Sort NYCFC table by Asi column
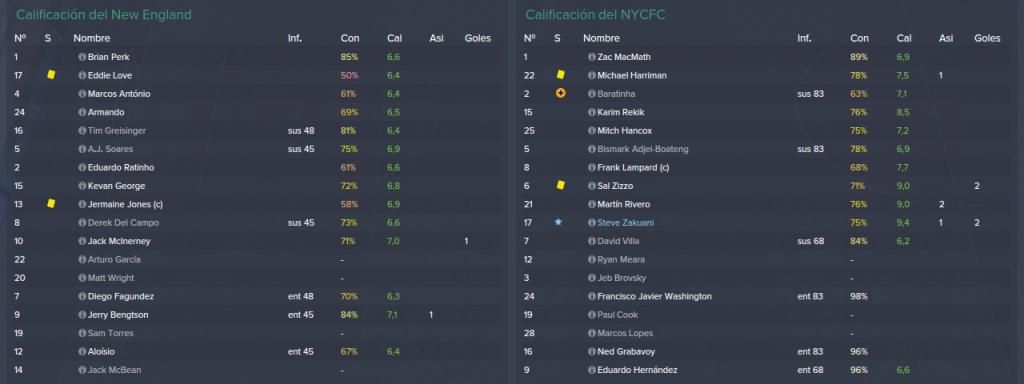Image resolution: width=1024 pixels, height=384 pixels. pyautogui.click(x=946, y=39)
